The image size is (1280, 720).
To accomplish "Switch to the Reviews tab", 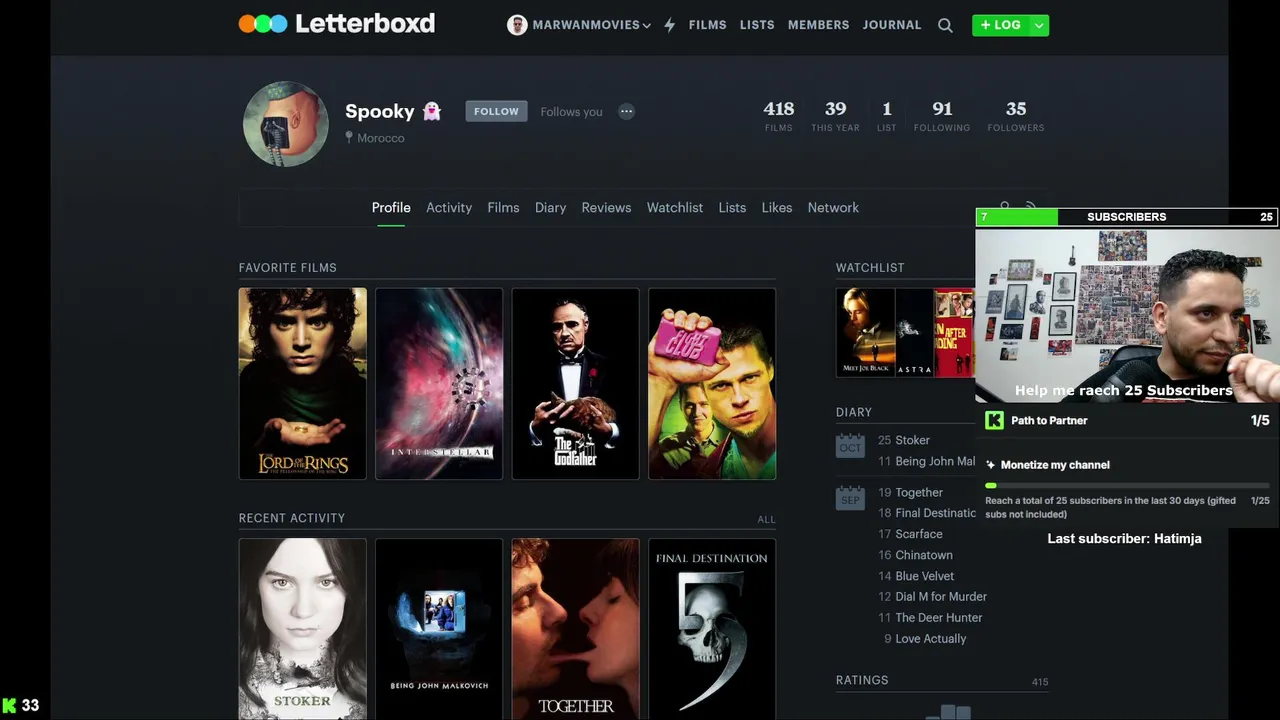I will pyautogui.click(x=606, y=208).
